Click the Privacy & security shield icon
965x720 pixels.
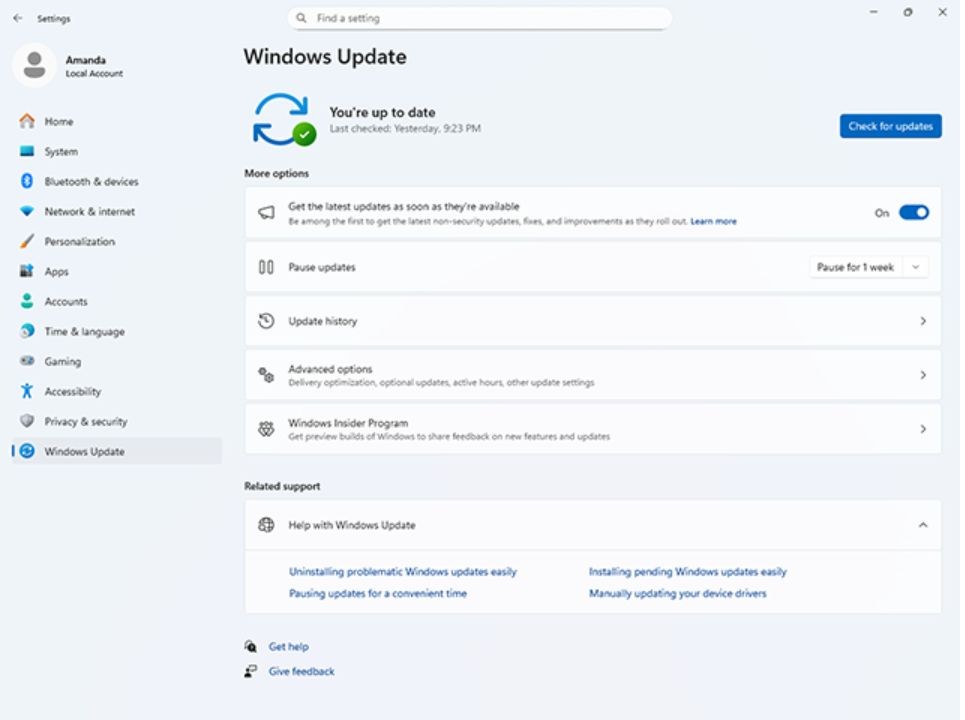[27, 421]
